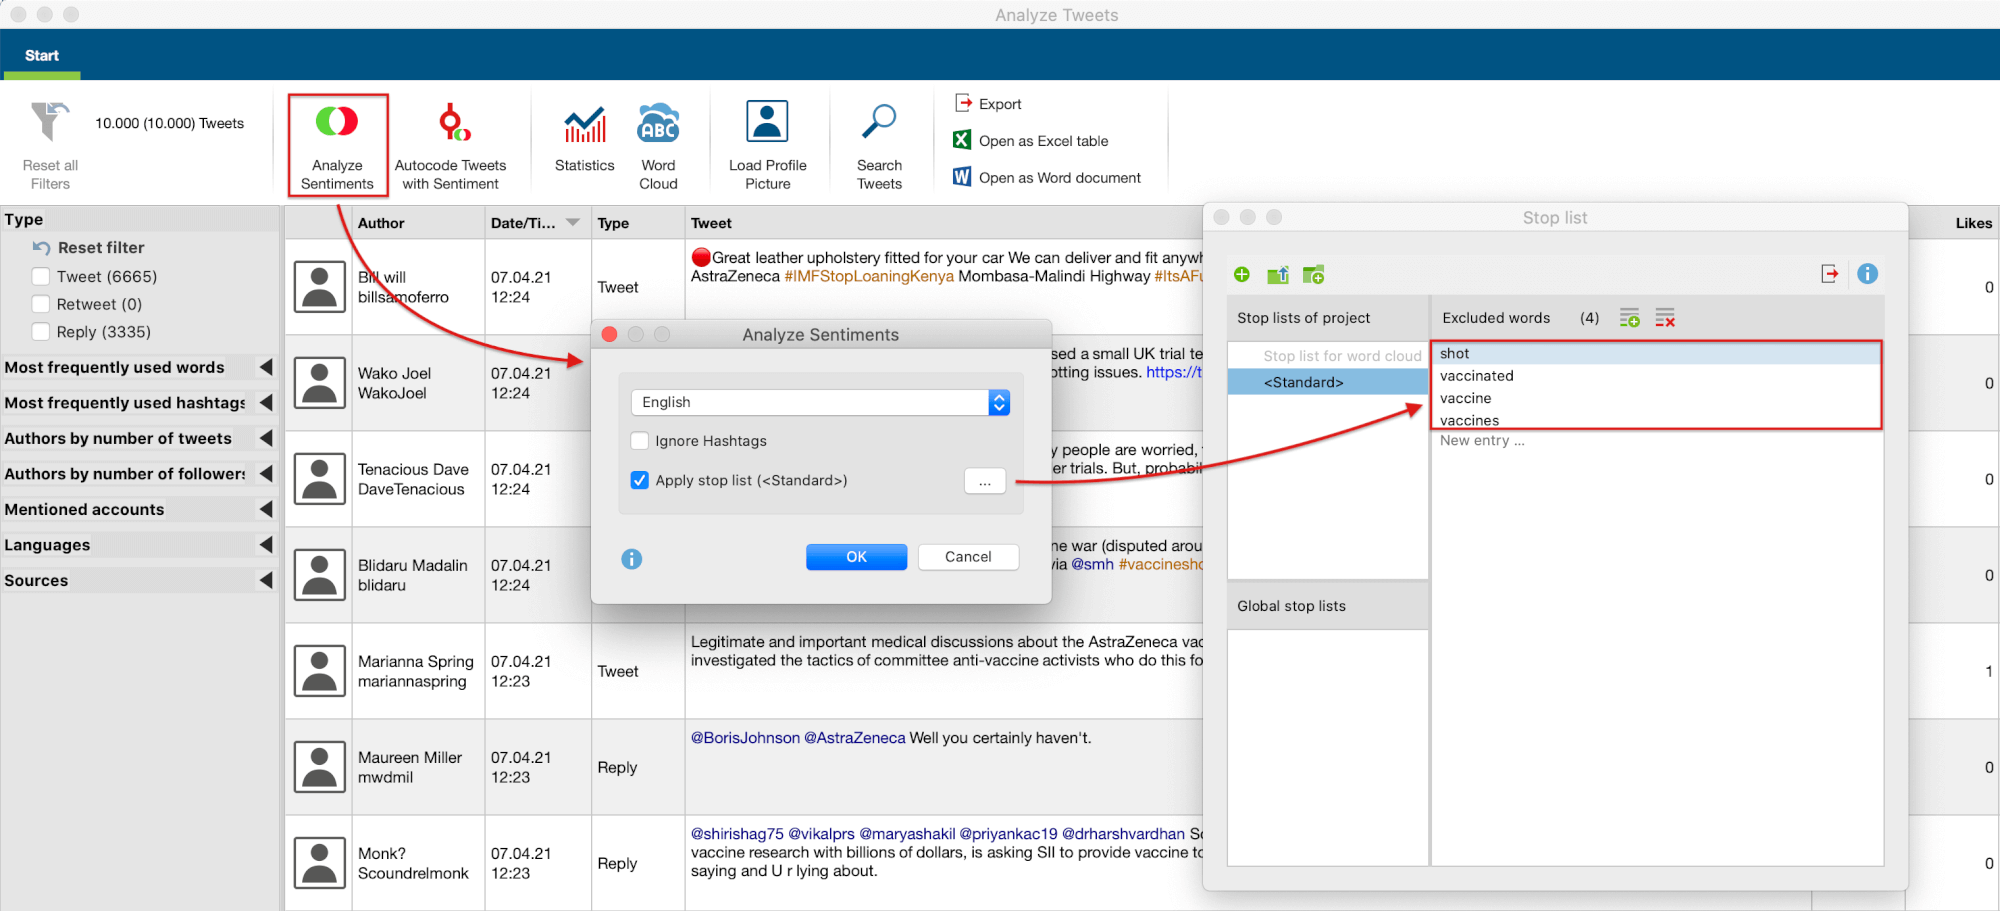Click the @smh mention link
The height and width of the screenshot is (911, 2000).
[x=1092, y=564]
